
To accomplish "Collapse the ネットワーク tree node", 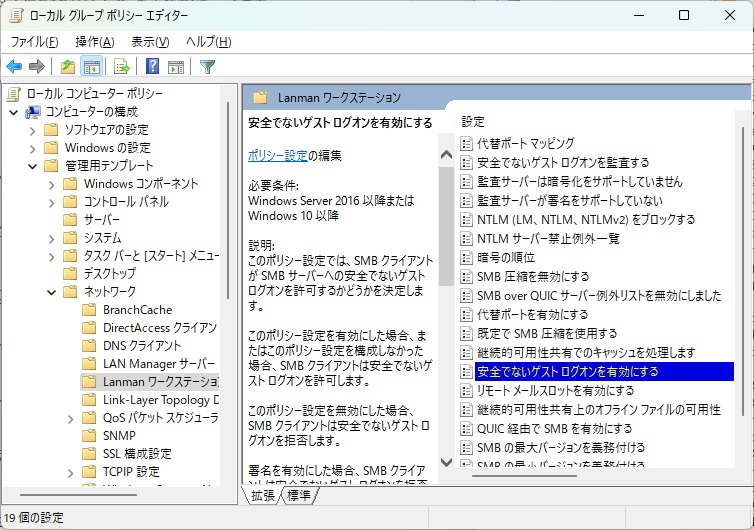I will (x=51, y=292).
